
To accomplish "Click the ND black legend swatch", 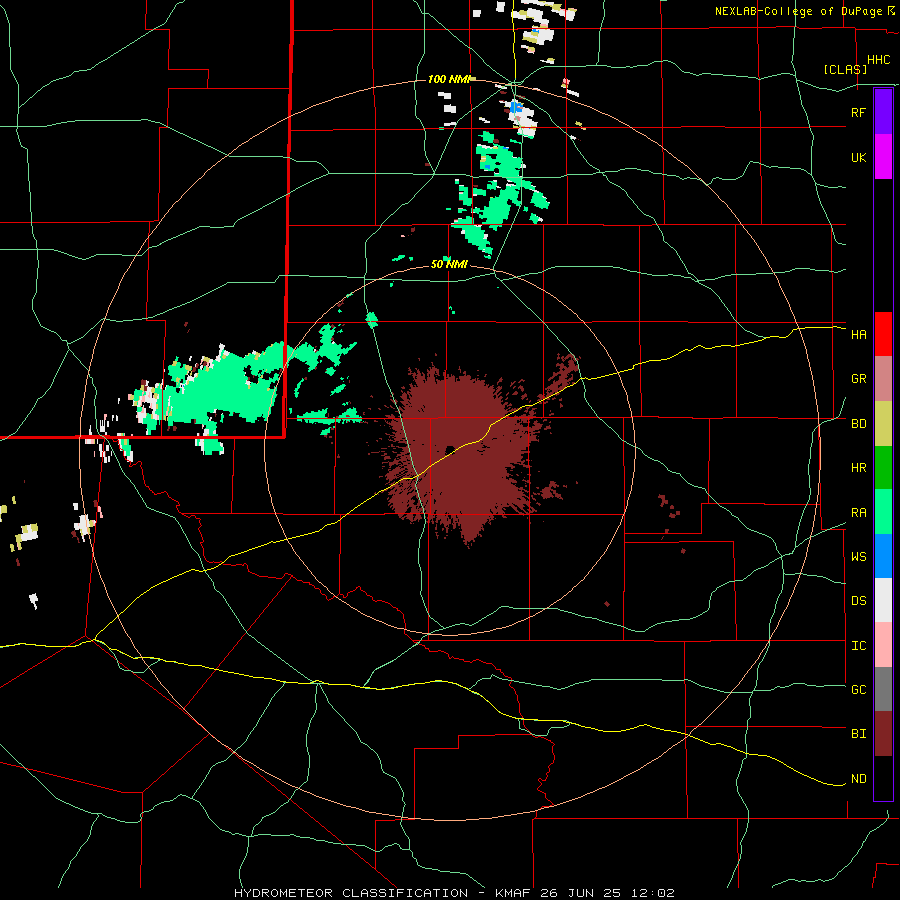I will 883,778.
